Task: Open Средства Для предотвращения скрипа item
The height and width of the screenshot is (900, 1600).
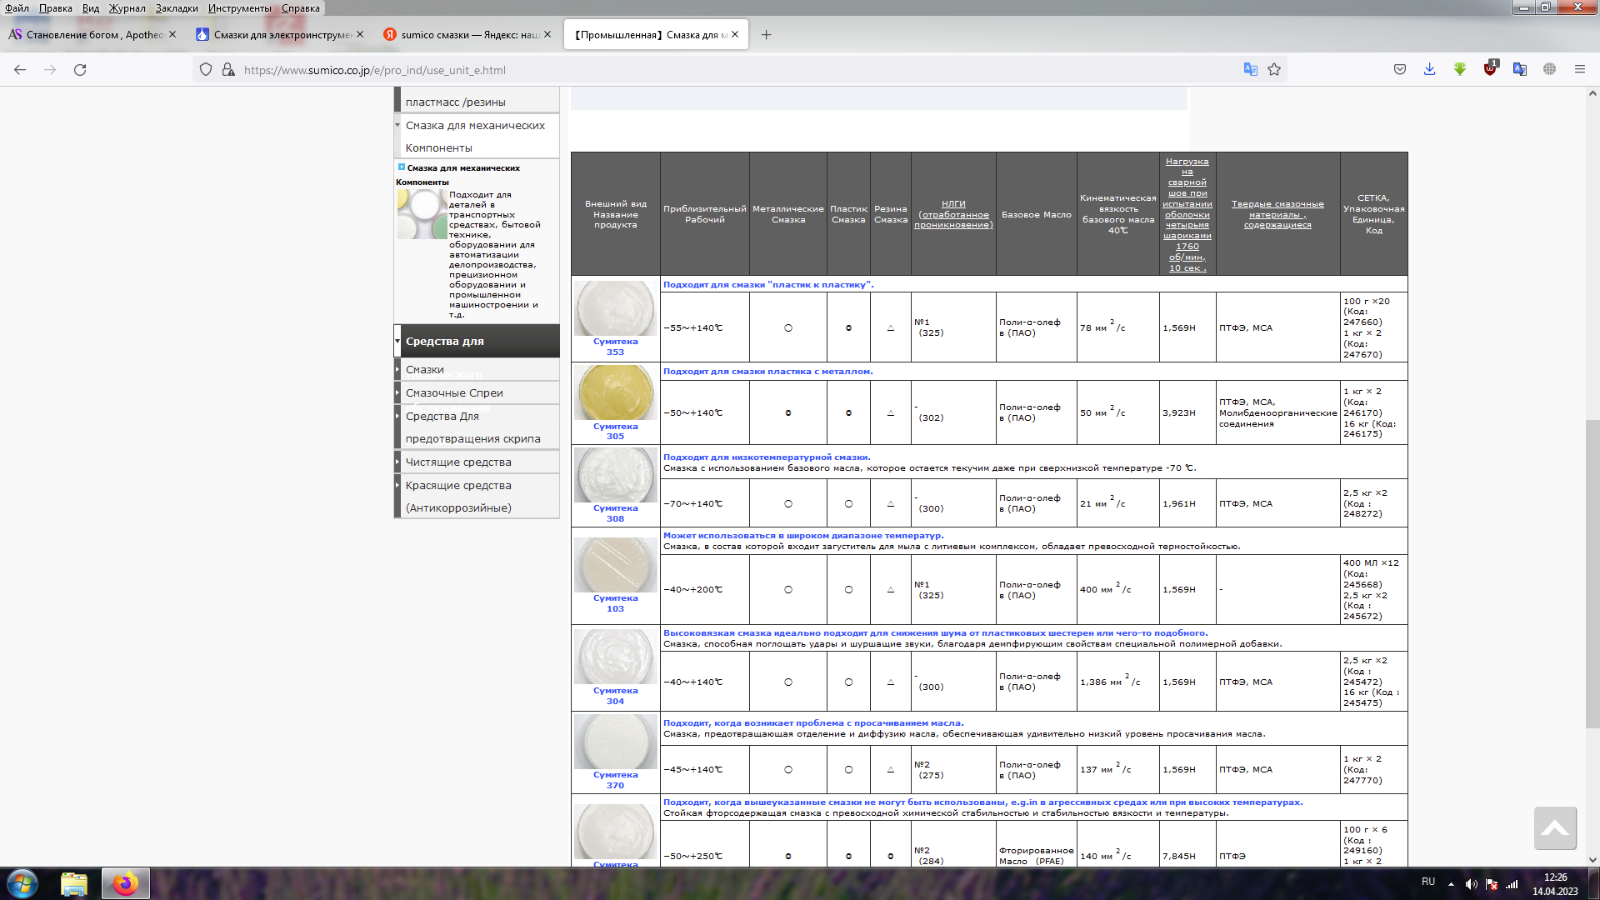Action: tap(476, 427)
